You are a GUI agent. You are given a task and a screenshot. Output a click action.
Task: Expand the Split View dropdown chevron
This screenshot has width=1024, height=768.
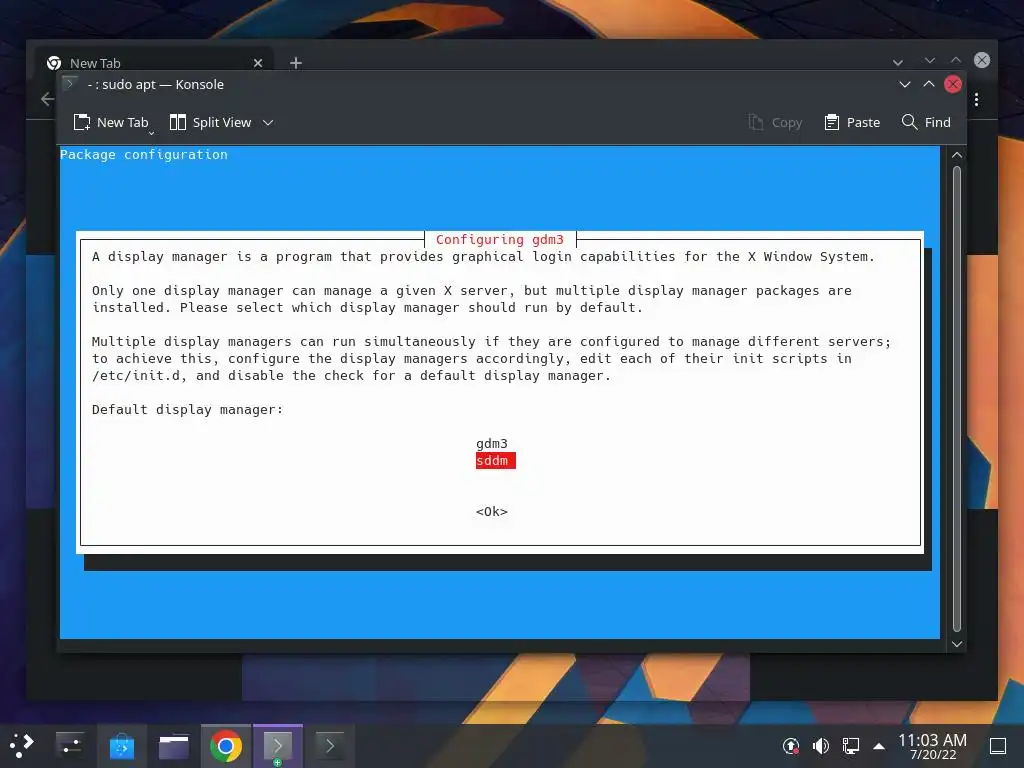(268, 122)
